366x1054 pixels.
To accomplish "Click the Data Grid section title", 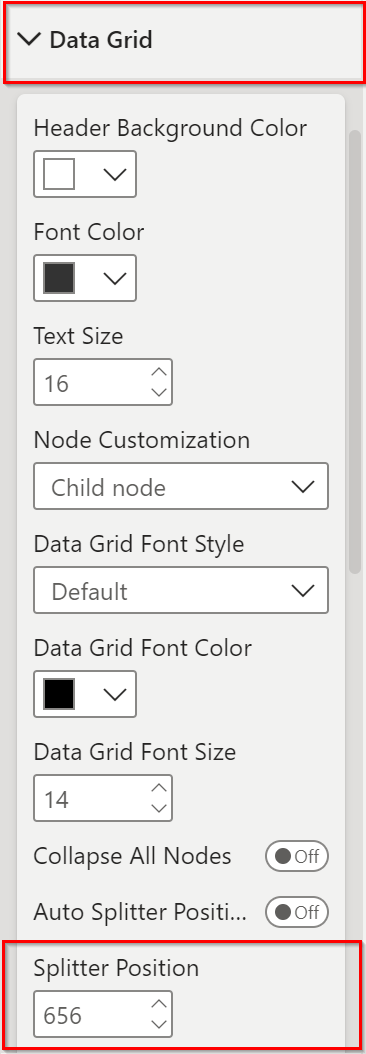I will click(101, 40).
